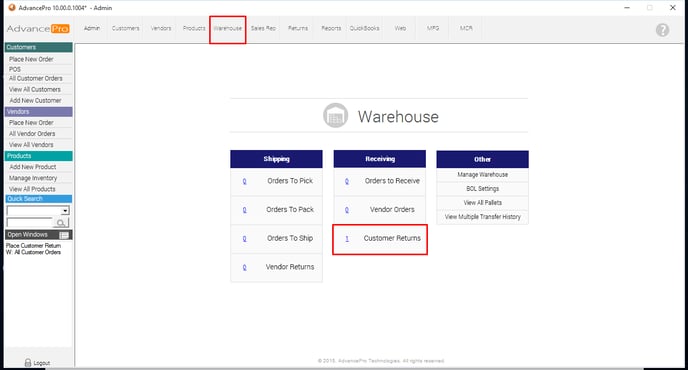Click the Quick Search magnifier icon

[x=61, y=223]
